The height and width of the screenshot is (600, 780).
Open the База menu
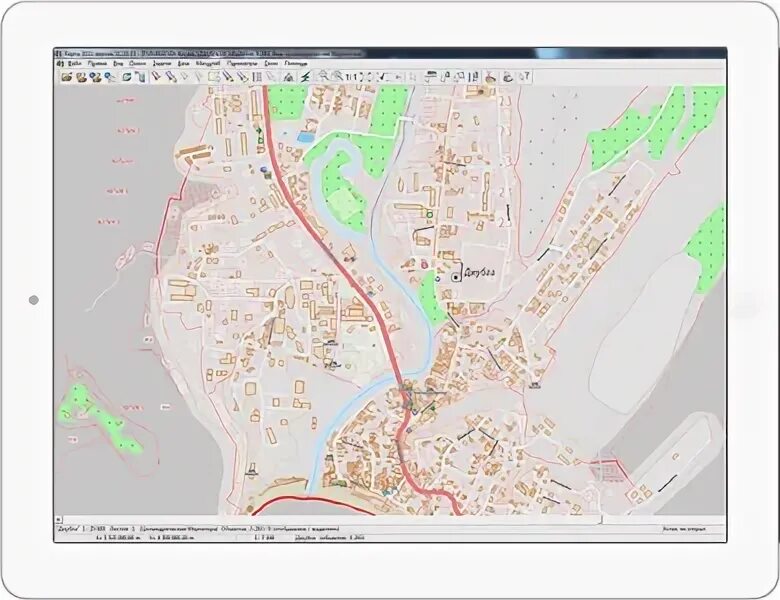(x=184, y=64)
